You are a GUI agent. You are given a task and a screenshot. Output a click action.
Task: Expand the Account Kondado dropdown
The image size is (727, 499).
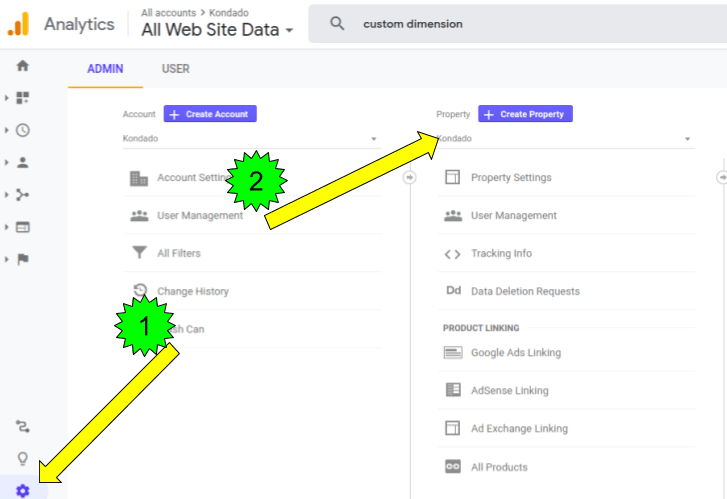coord(250,139)
